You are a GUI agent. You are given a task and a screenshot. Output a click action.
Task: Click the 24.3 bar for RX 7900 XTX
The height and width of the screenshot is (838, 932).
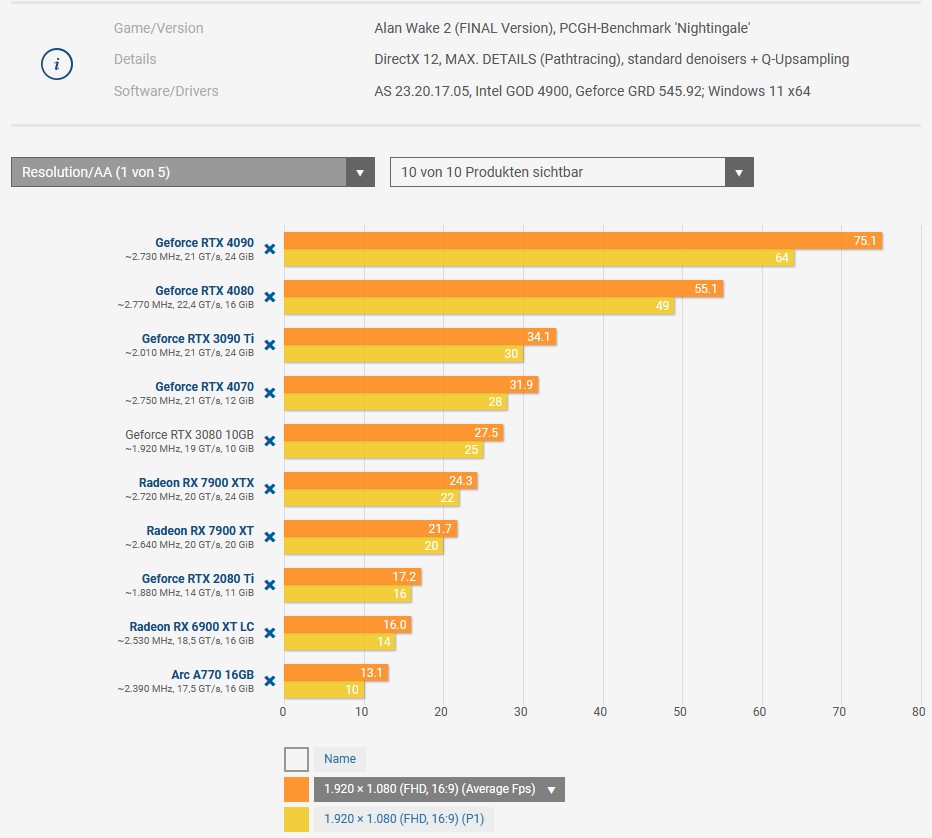pos(381,481)
